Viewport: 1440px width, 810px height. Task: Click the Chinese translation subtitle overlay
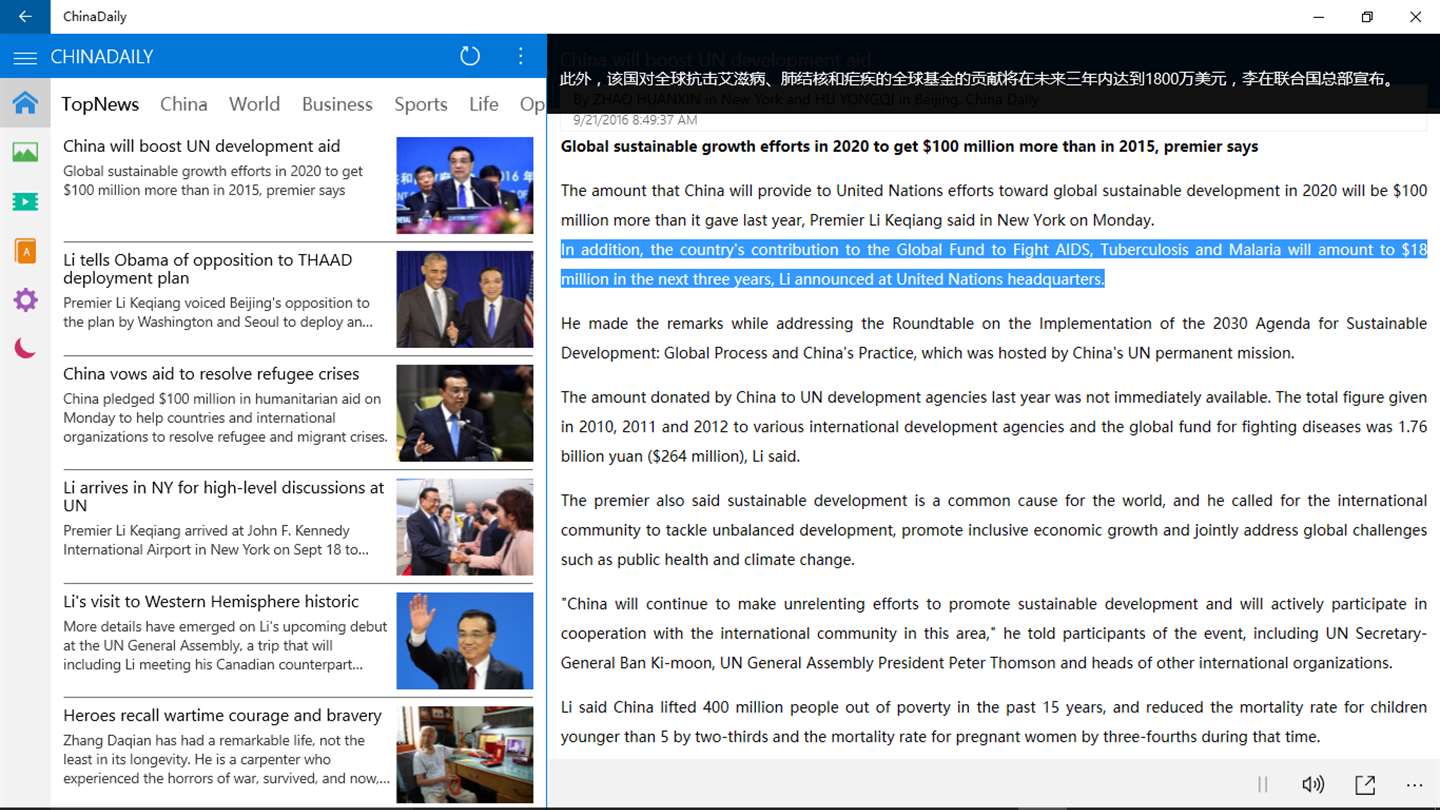click(978, 79)
